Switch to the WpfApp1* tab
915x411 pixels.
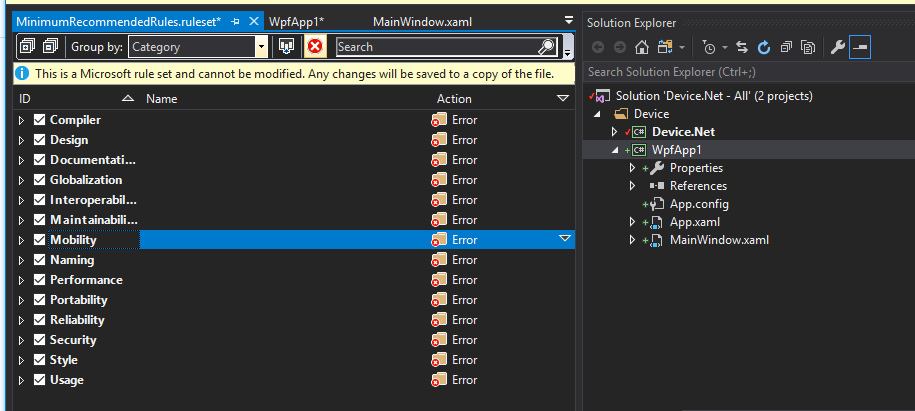296,22
